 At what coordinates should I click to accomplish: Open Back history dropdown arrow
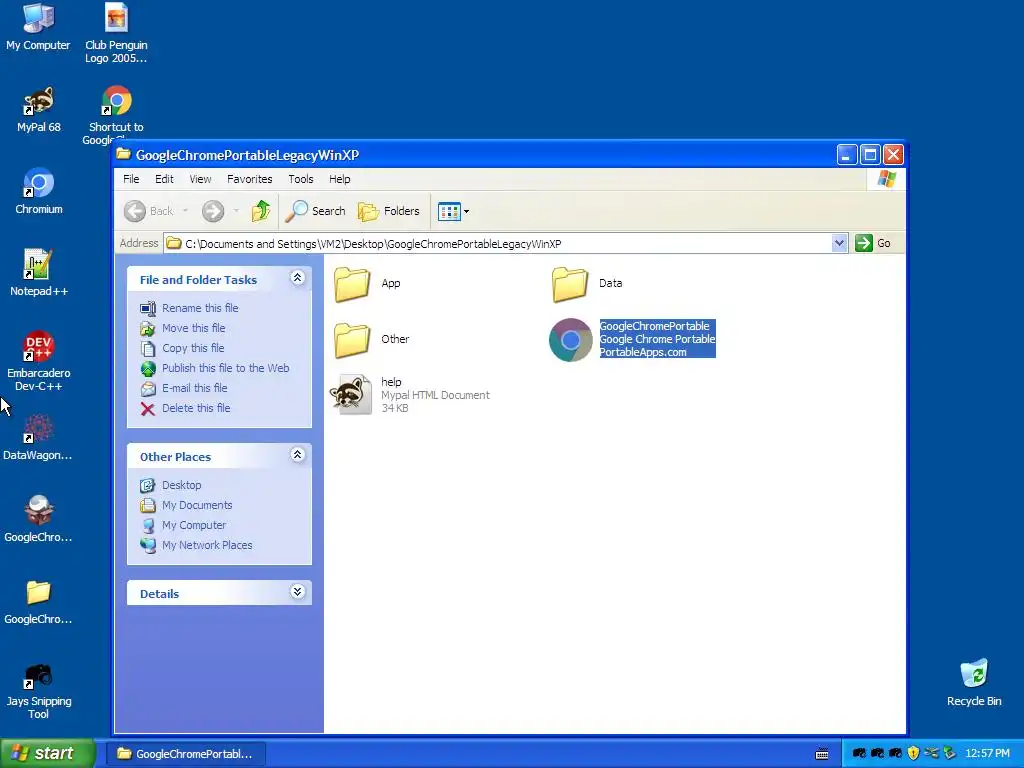pyautogui.click(x=185, y=211)
